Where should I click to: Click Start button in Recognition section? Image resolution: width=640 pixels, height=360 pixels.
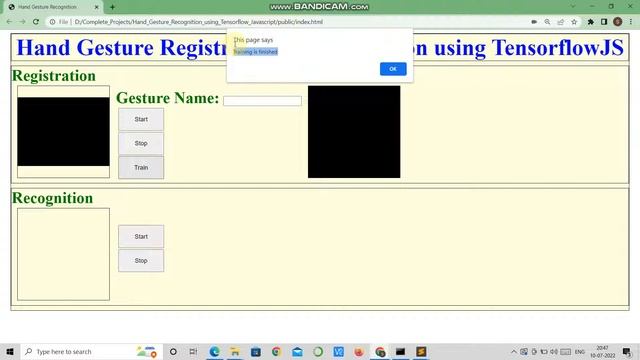pyautogui.click(x=141, y=236)
